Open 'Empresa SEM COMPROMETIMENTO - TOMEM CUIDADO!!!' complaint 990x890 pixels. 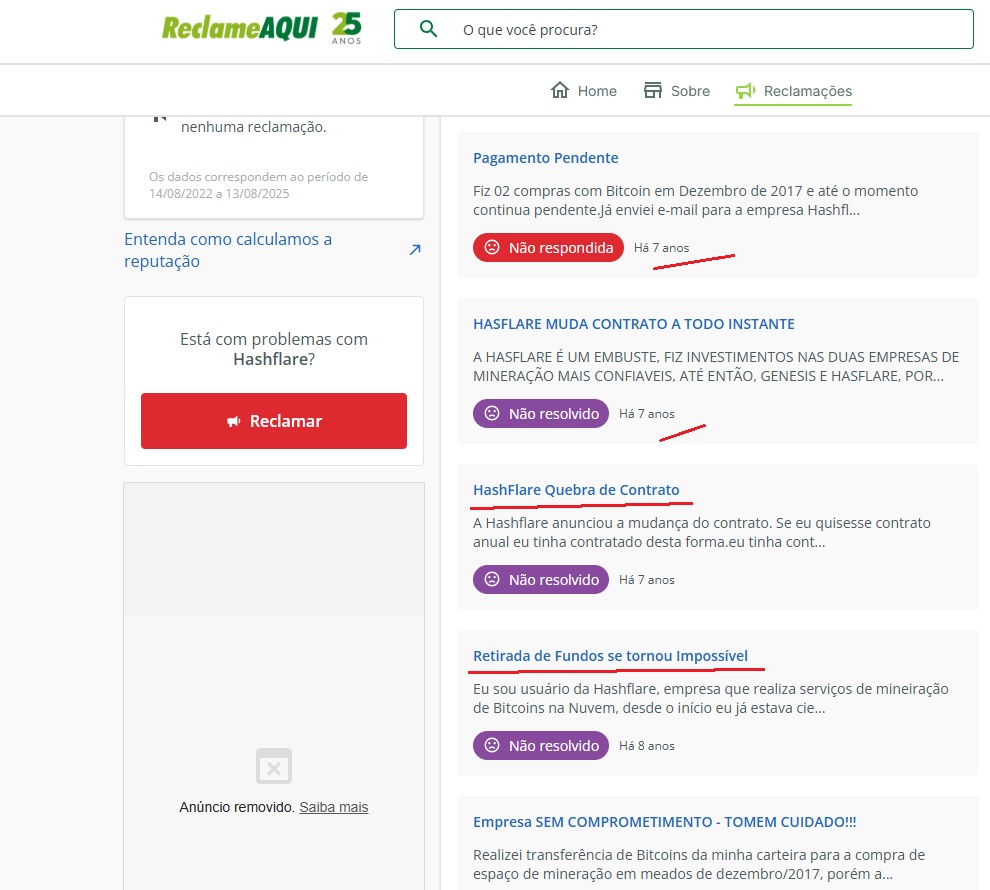click(x=665, y=822)
